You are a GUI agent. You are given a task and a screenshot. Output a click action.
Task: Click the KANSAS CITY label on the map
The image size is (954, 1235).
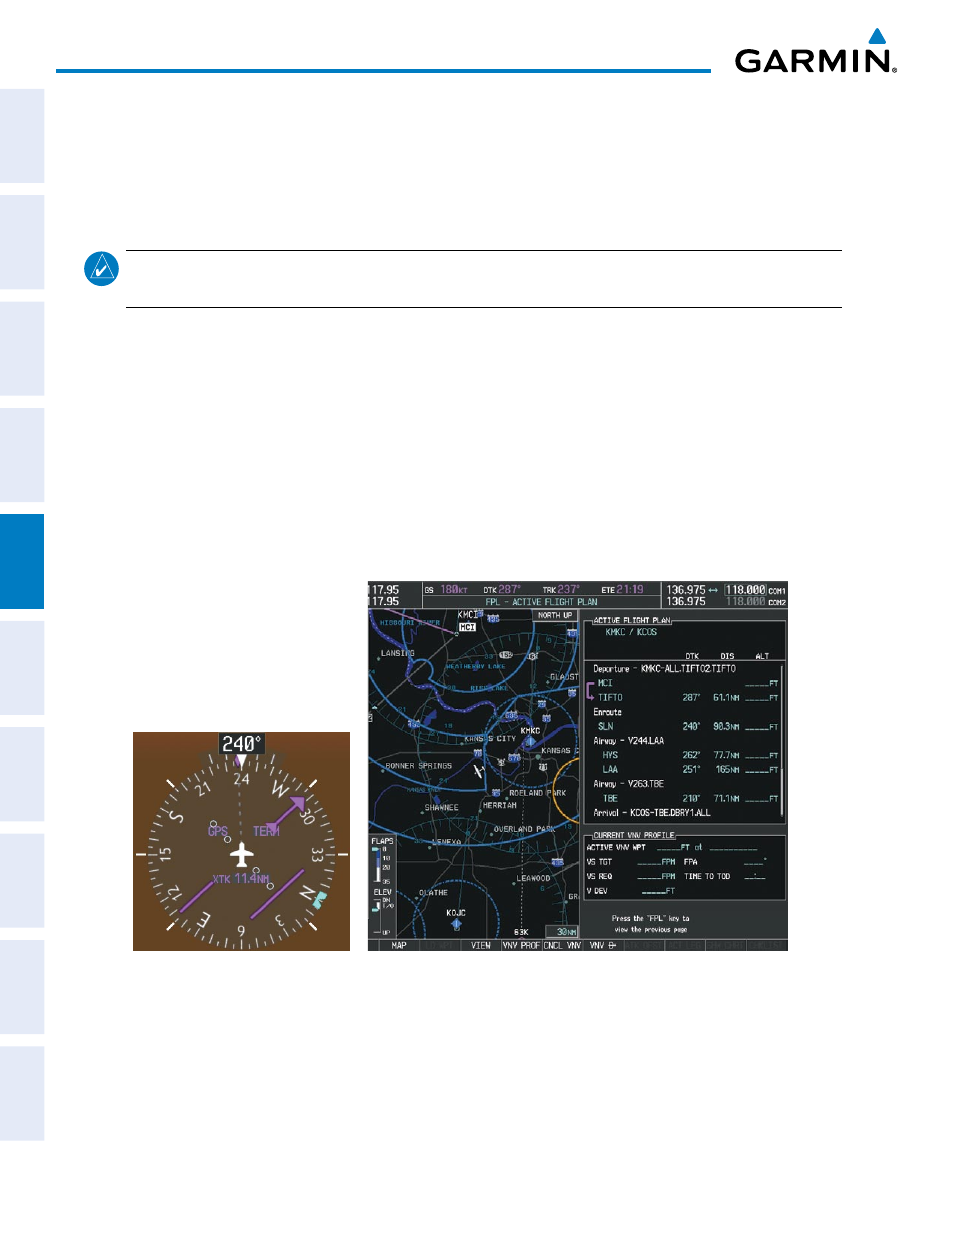pos(491,739)
